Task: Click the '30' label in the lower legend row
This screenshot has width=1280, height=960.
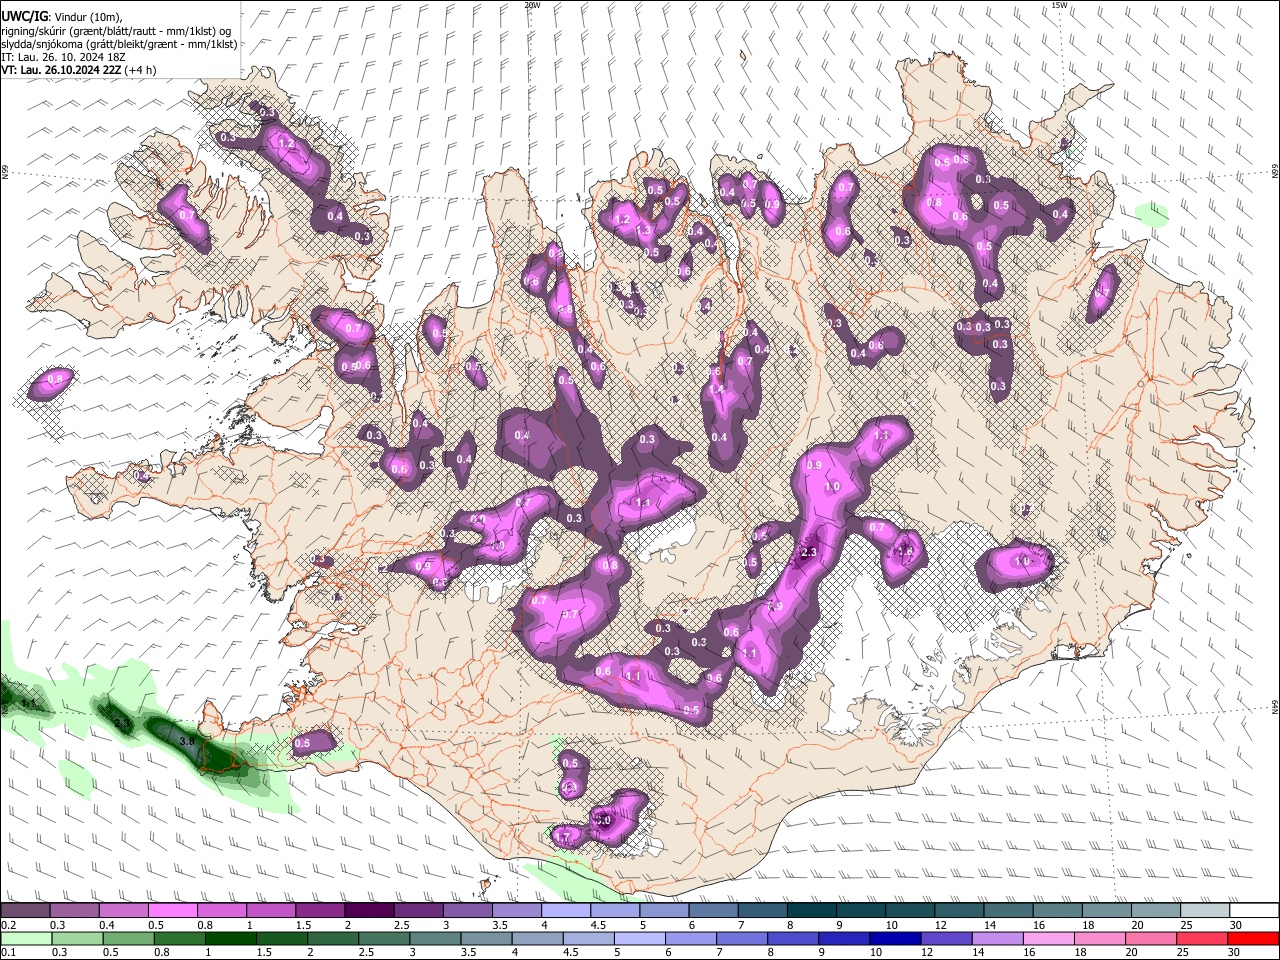Action: point(1236,952)
